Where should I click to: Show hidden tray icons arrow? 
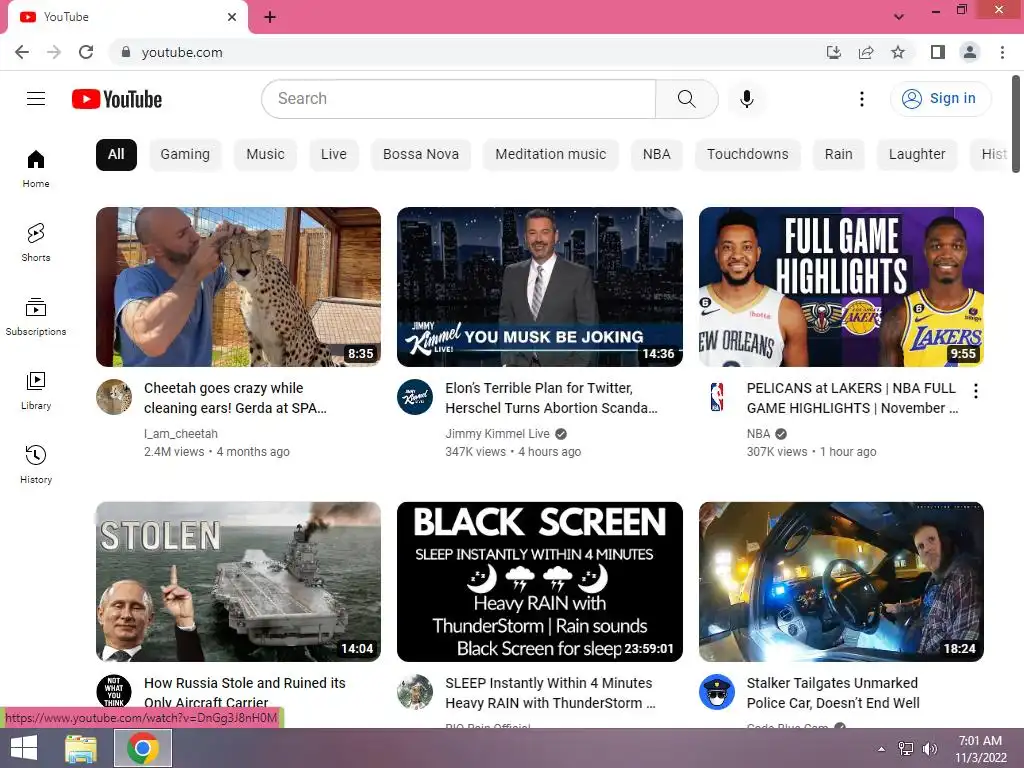(x=882, y=749)
